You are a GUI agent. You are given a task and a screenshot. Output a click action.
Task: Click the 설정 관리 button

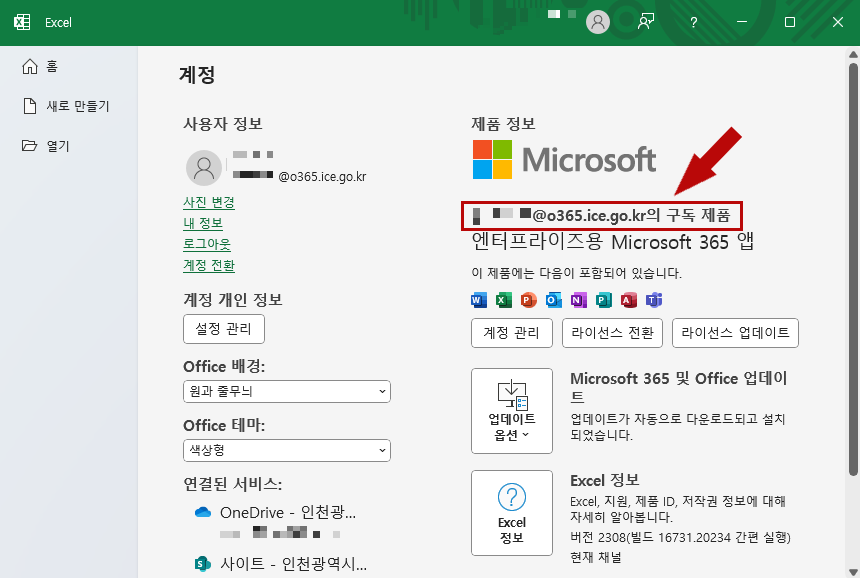(224, 329)
